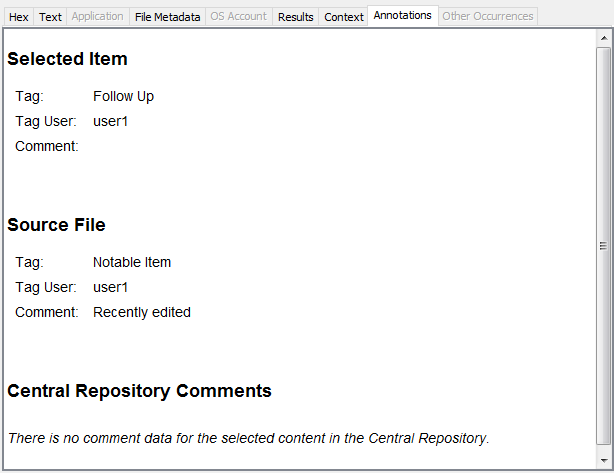Click user1 under the Source File section
The image size is (614, 473).
[x=111, y=287]
